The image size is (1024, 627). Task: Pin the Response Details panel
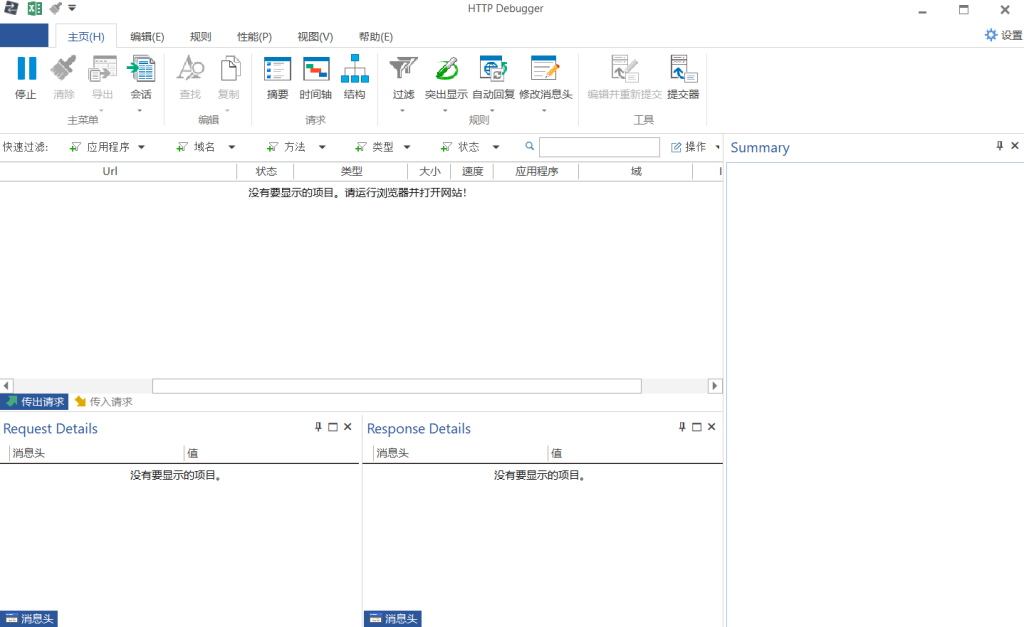tap(682, 426)
